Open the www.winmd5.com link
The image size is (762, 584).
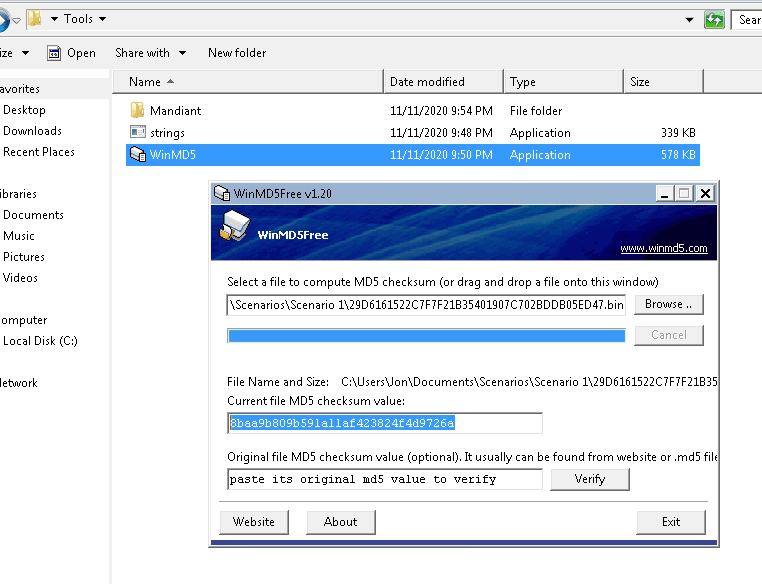[x=664, y=248]
